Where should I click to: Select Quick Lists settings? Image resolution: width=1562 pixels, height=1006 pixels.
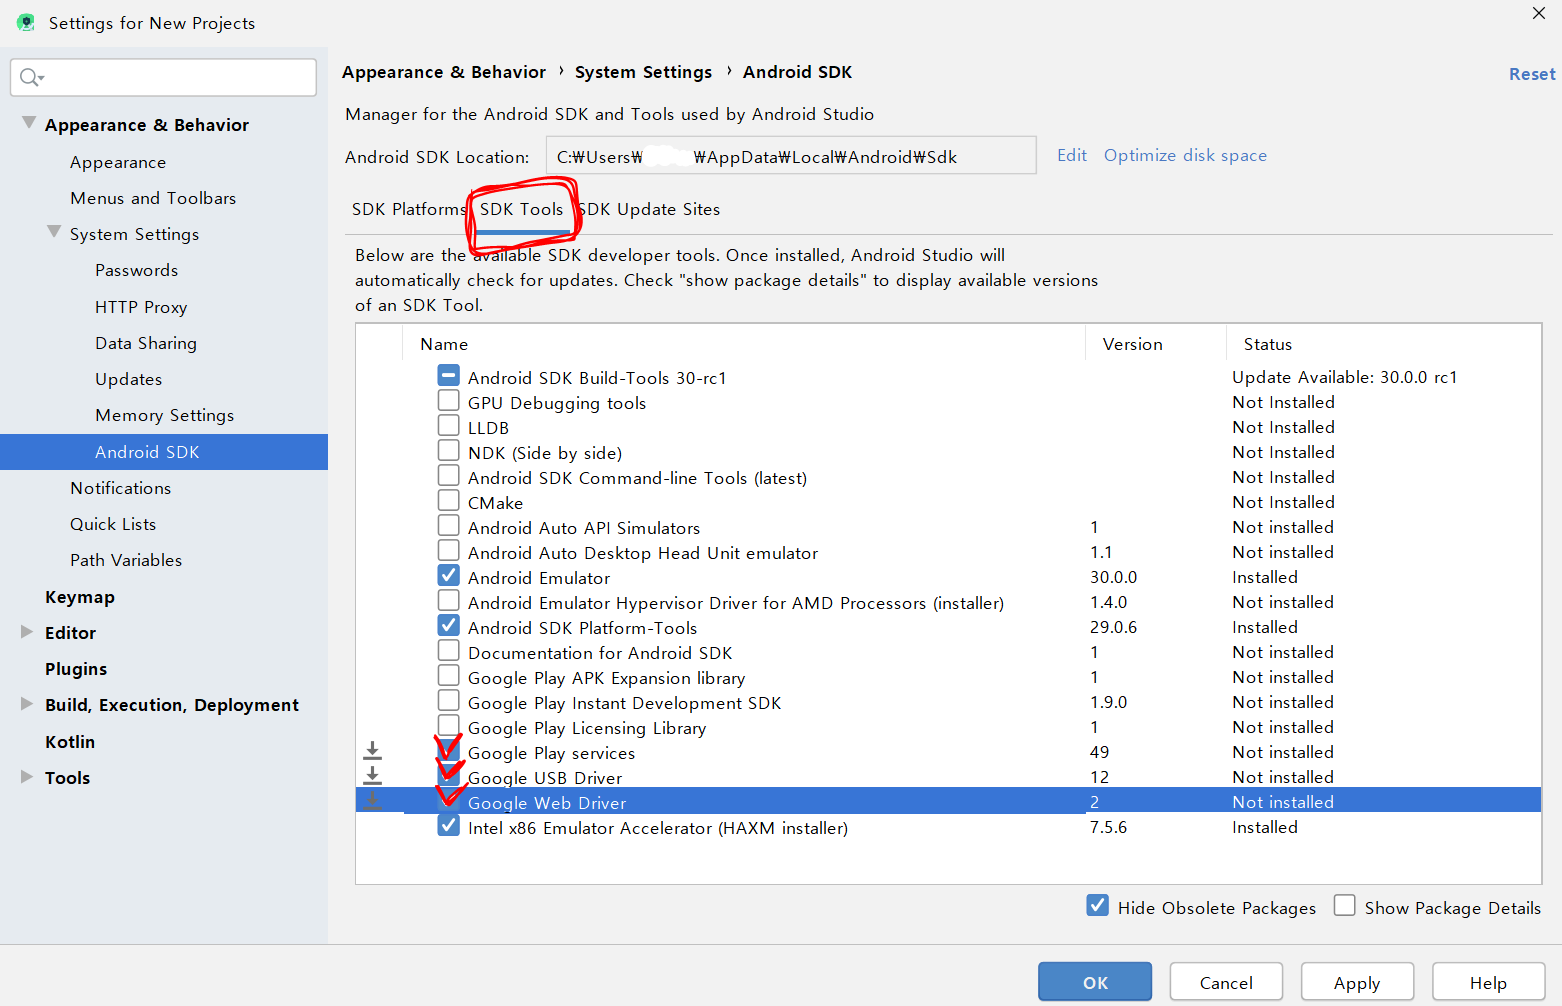click(x=113, y=524)
